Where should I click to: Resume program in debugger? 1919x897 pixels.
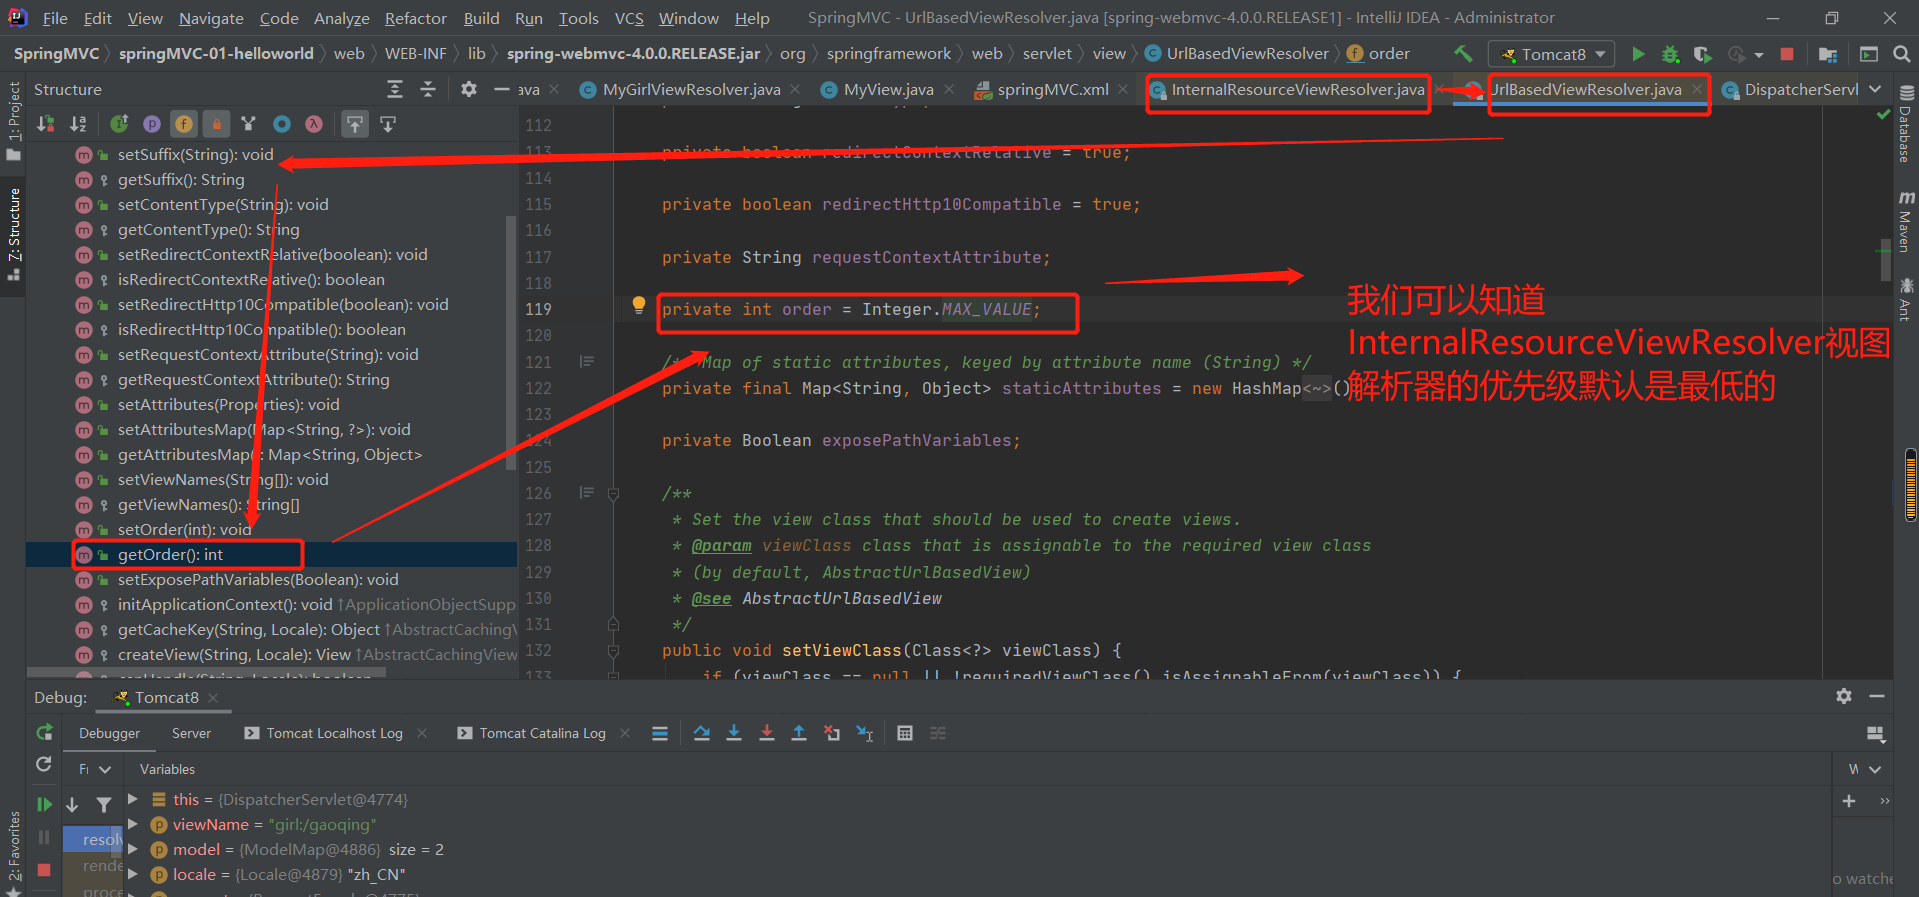point(44,804)
